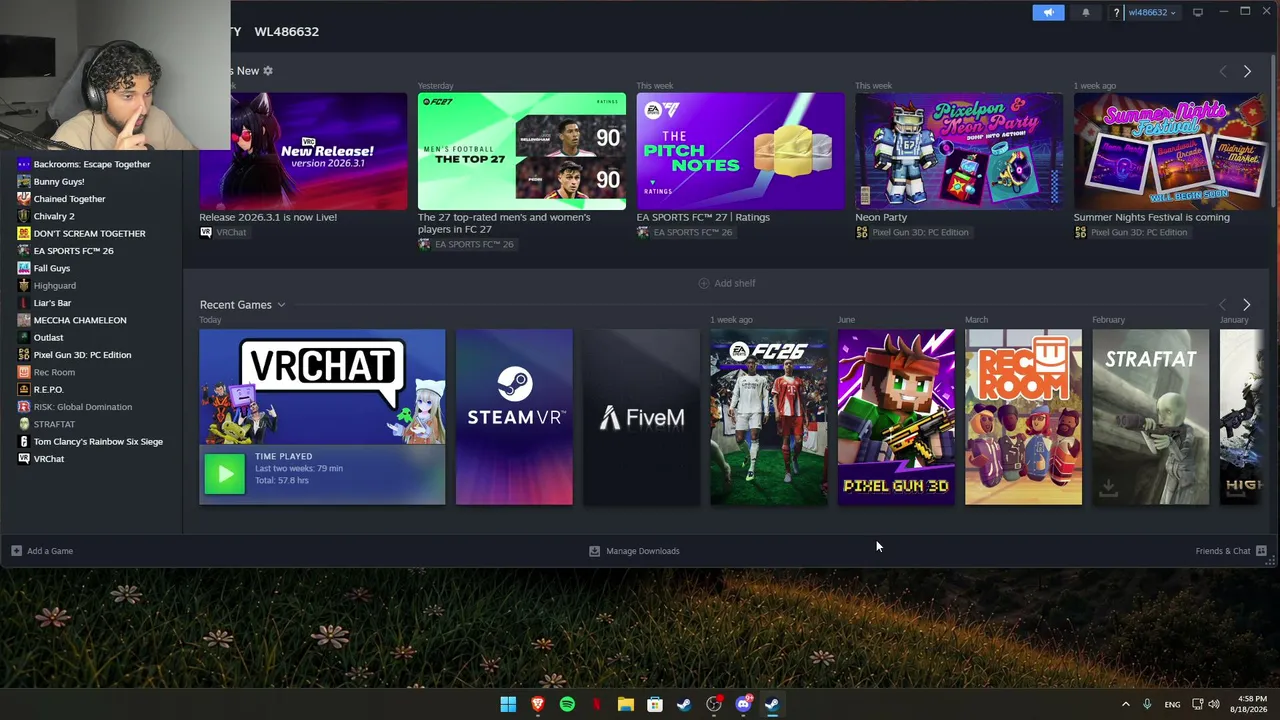Viewport: 1280px width, 720px height.
Task: Open the notifications bell
Action: coord(1086,12)
